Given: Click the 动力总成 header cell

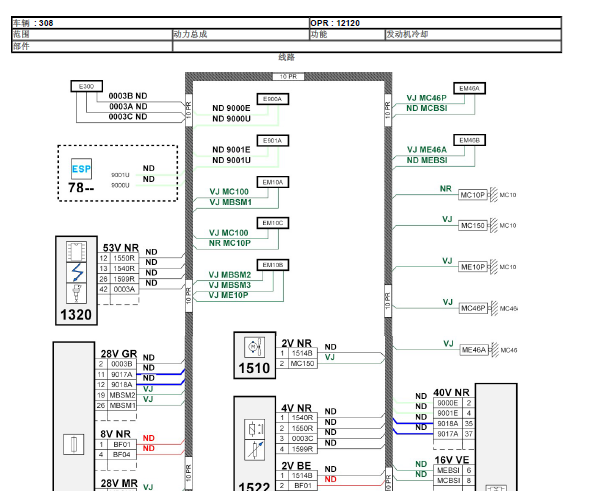Looking at the screenshot, I should [241, 34].
